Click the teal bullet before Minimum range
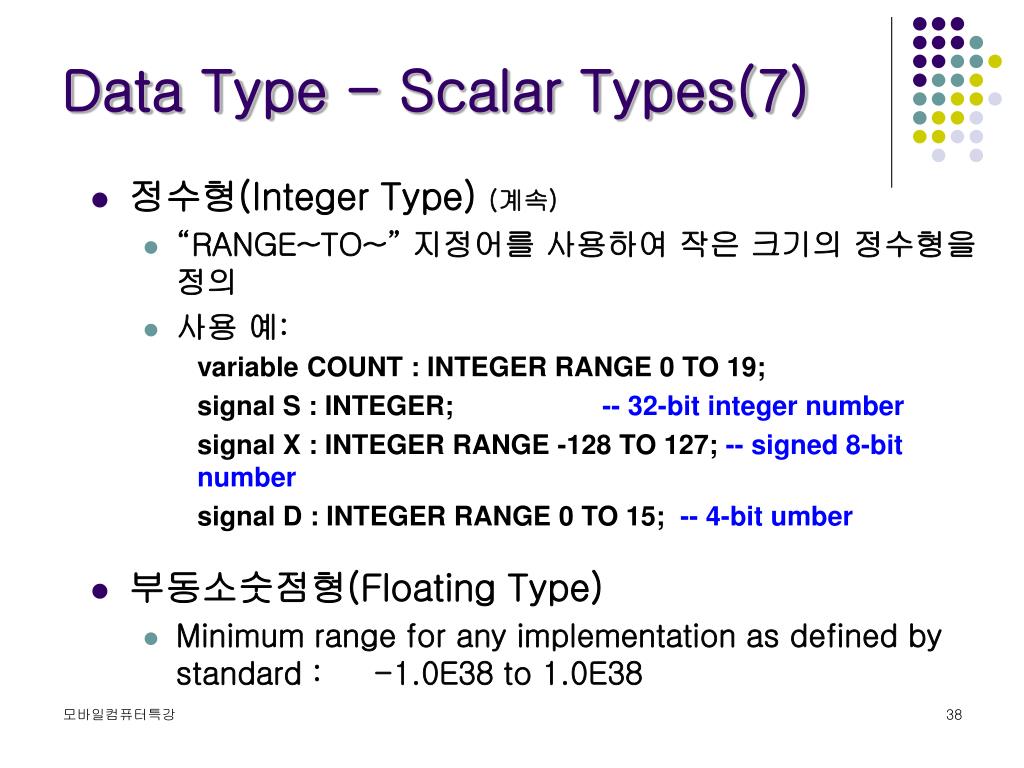 152,639
